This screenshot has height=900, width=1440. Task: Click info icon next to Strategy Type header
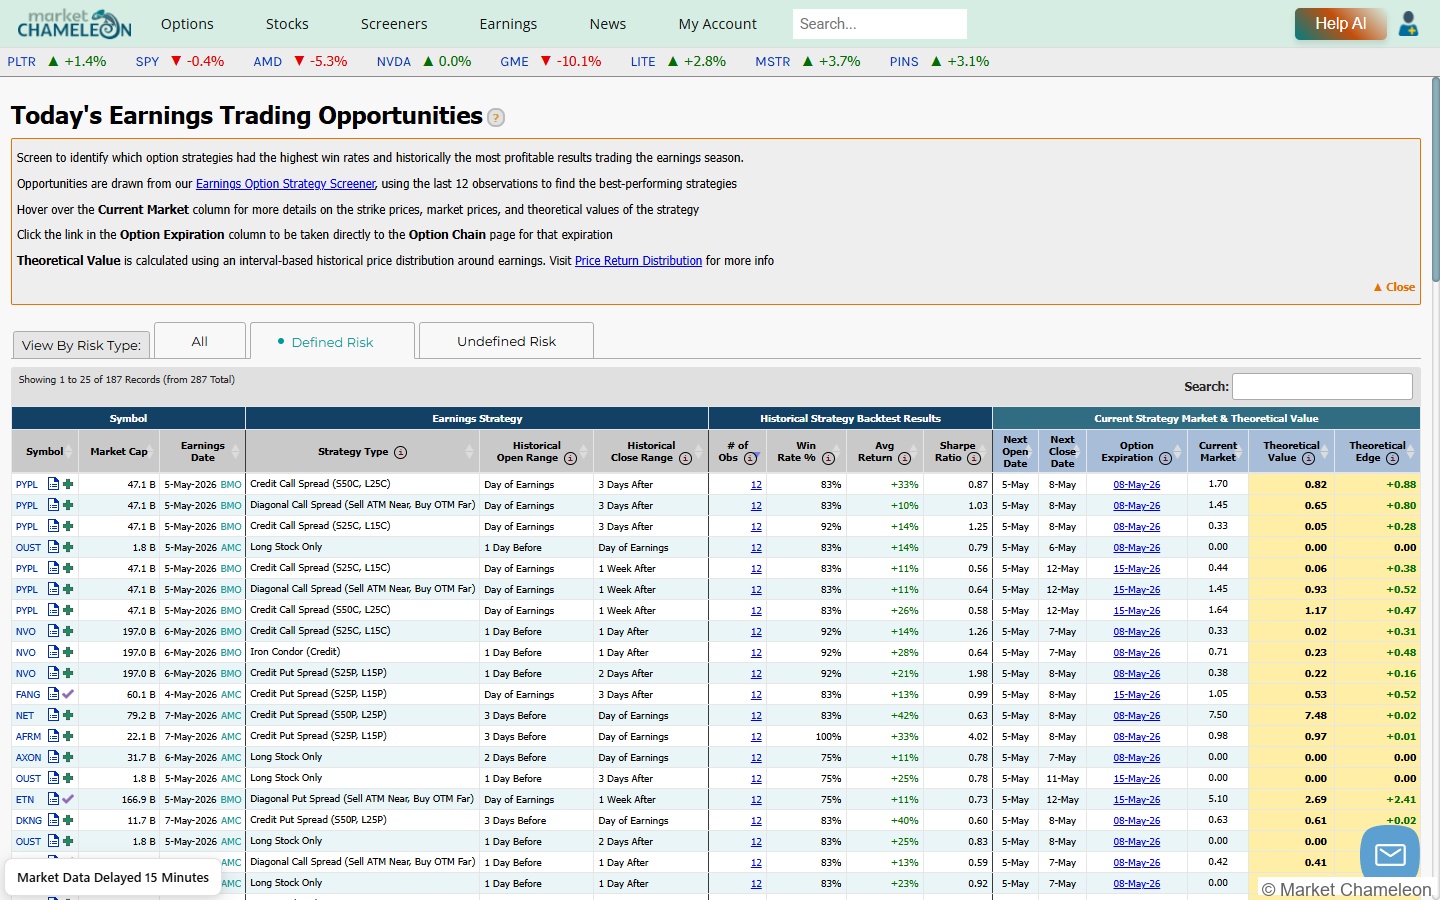tap(400, 452)
